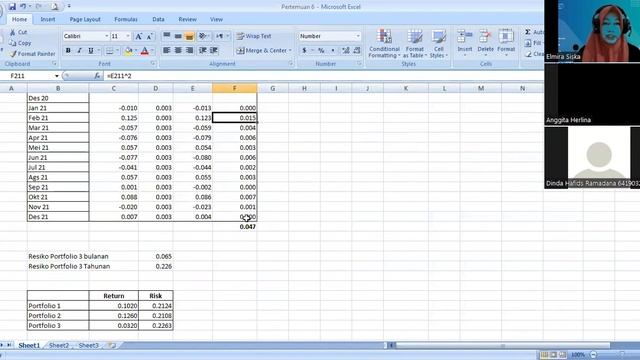Increase the cell indent
Image resolution: width=640 pixels, height=360 pixels.
[213, 50]
